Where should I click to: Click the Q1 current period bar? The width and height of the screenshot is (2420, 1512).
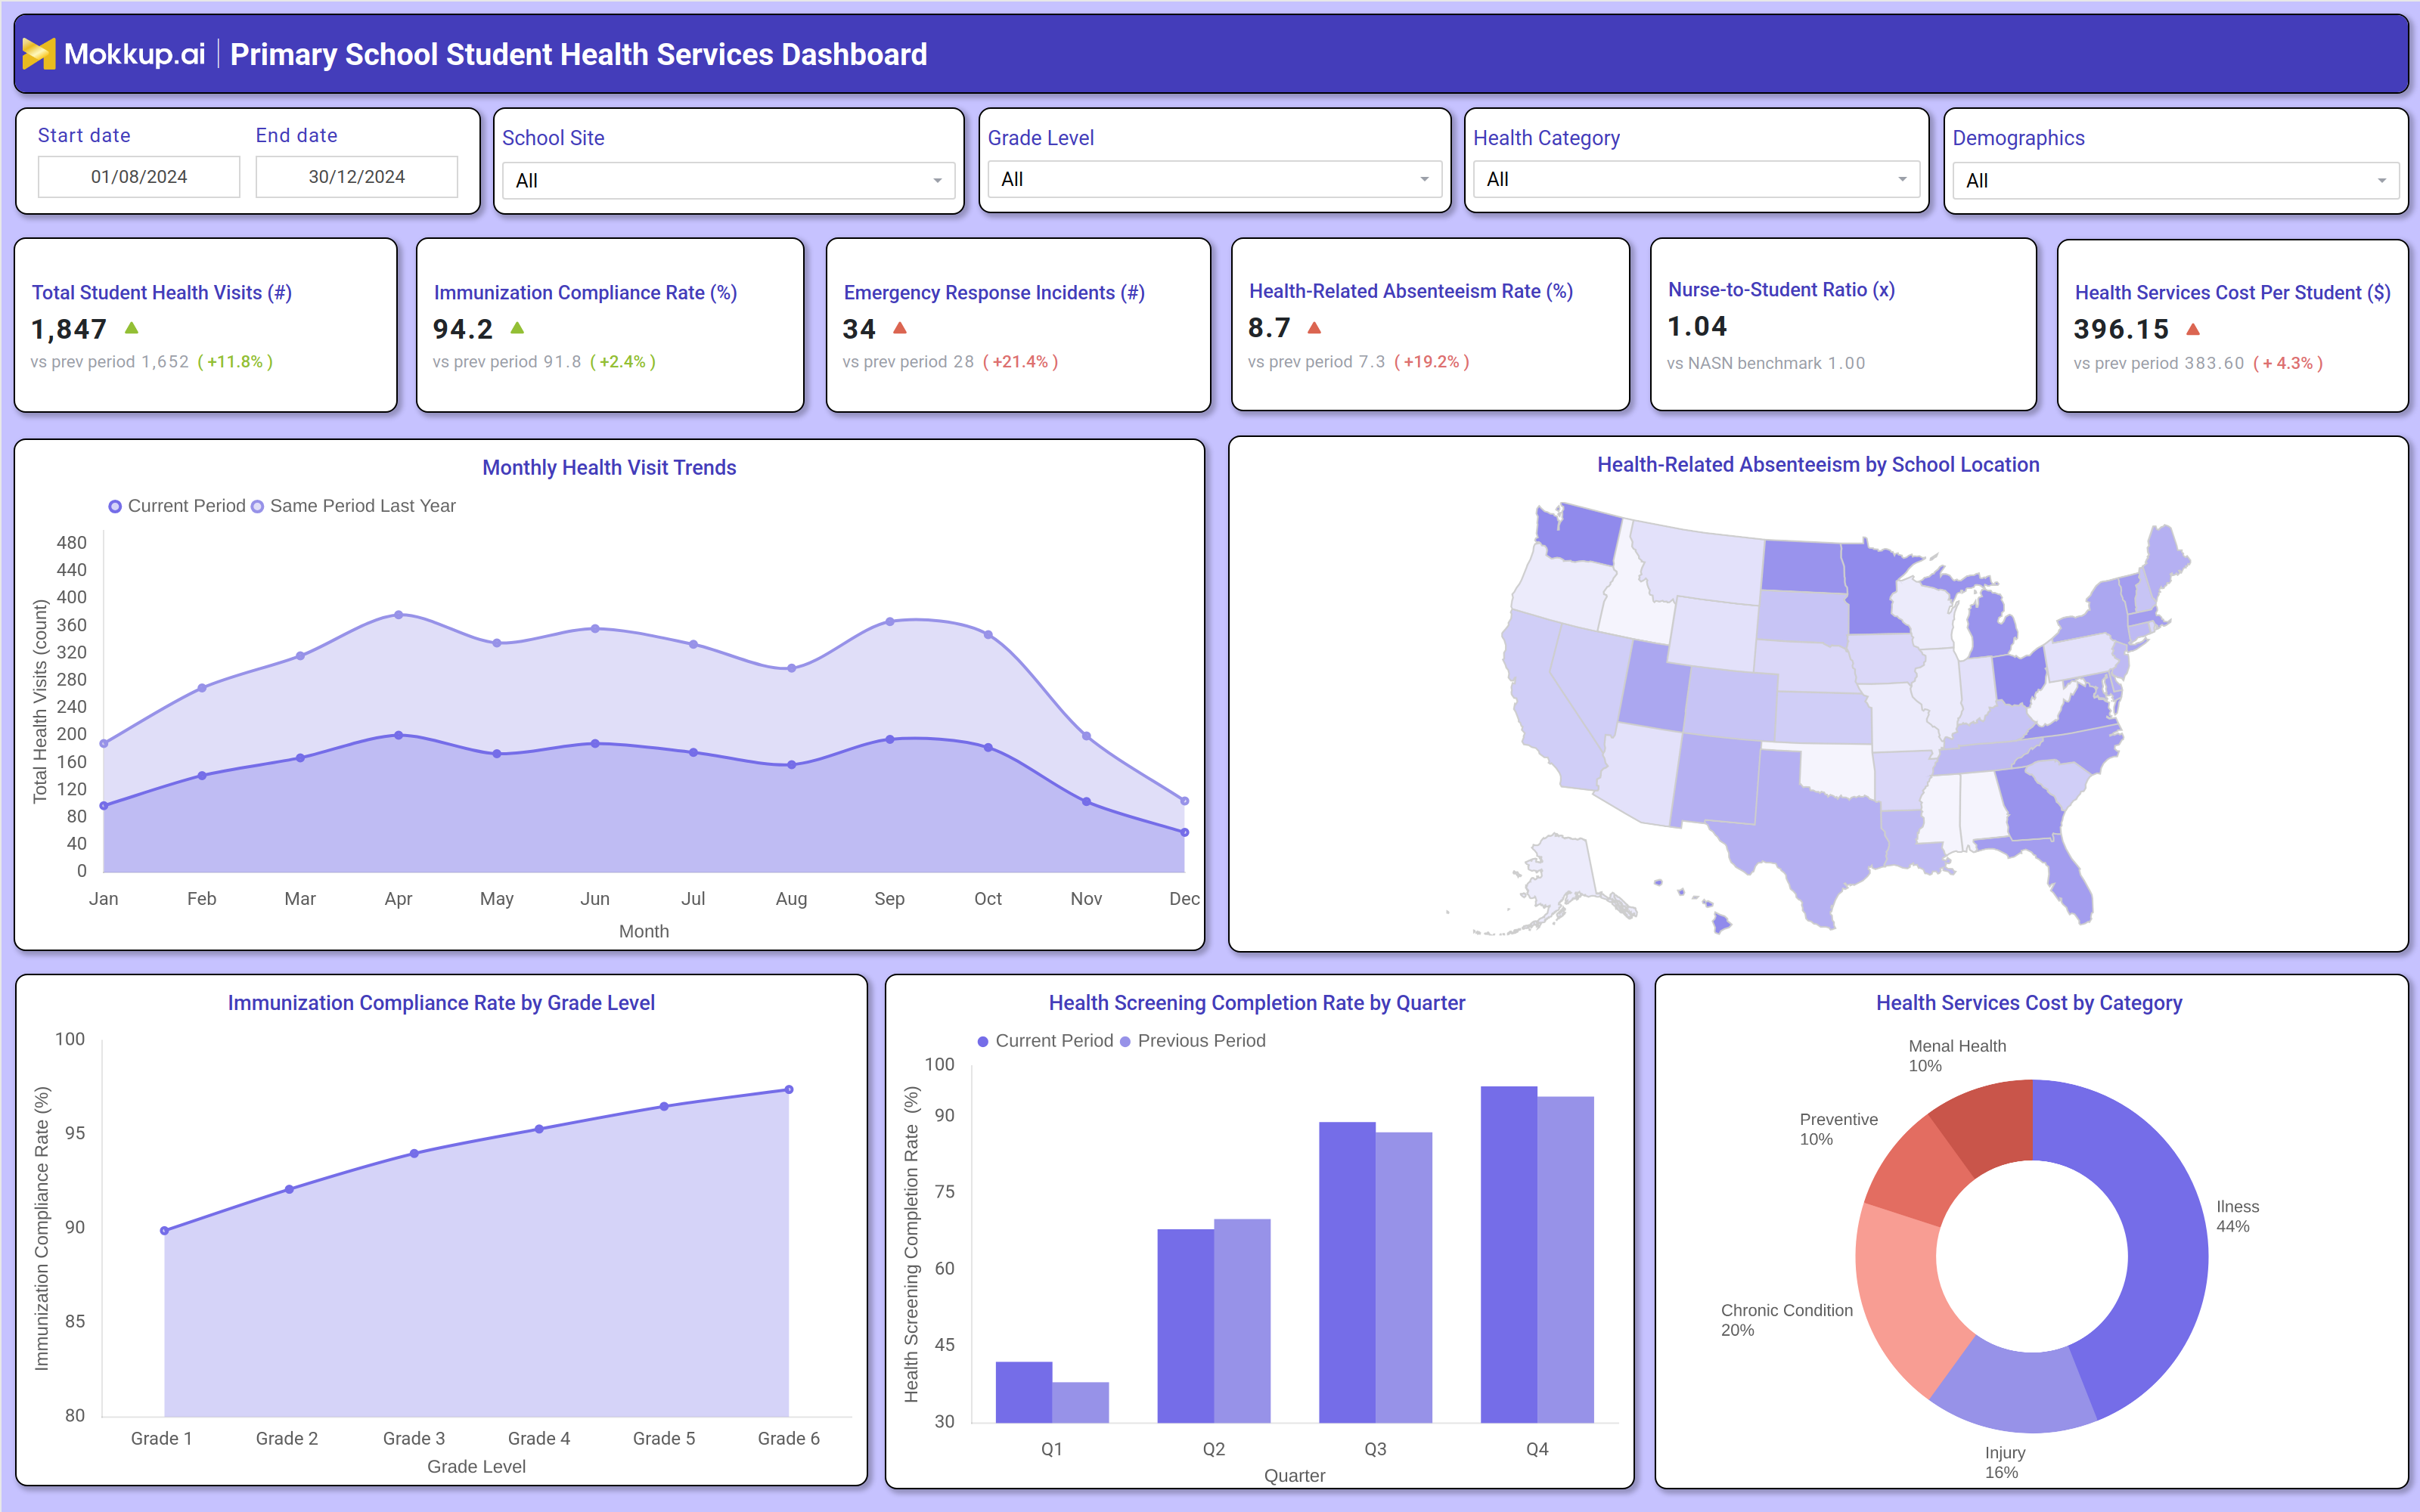point(1024,1392)
